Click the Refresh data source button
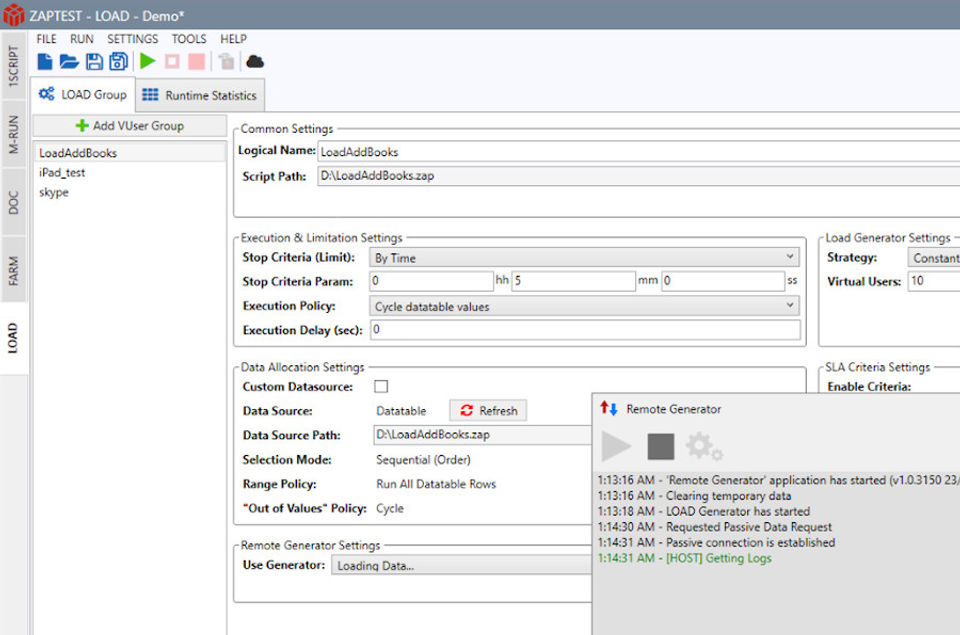960x635 pixels. click(x=488, y=411)
